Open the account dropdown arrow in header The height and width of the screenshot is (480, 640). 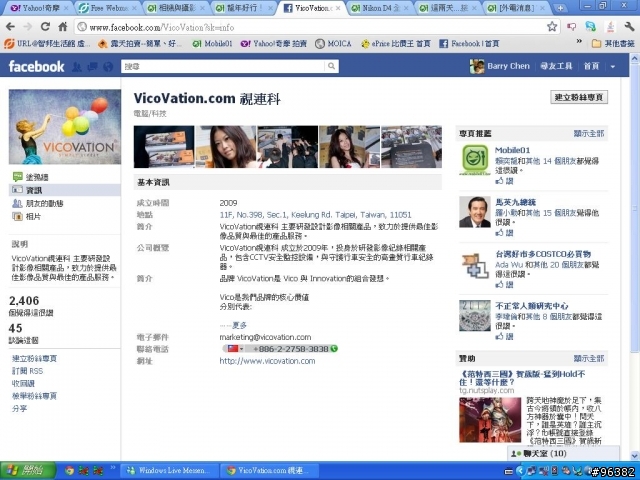click(613, 67)
